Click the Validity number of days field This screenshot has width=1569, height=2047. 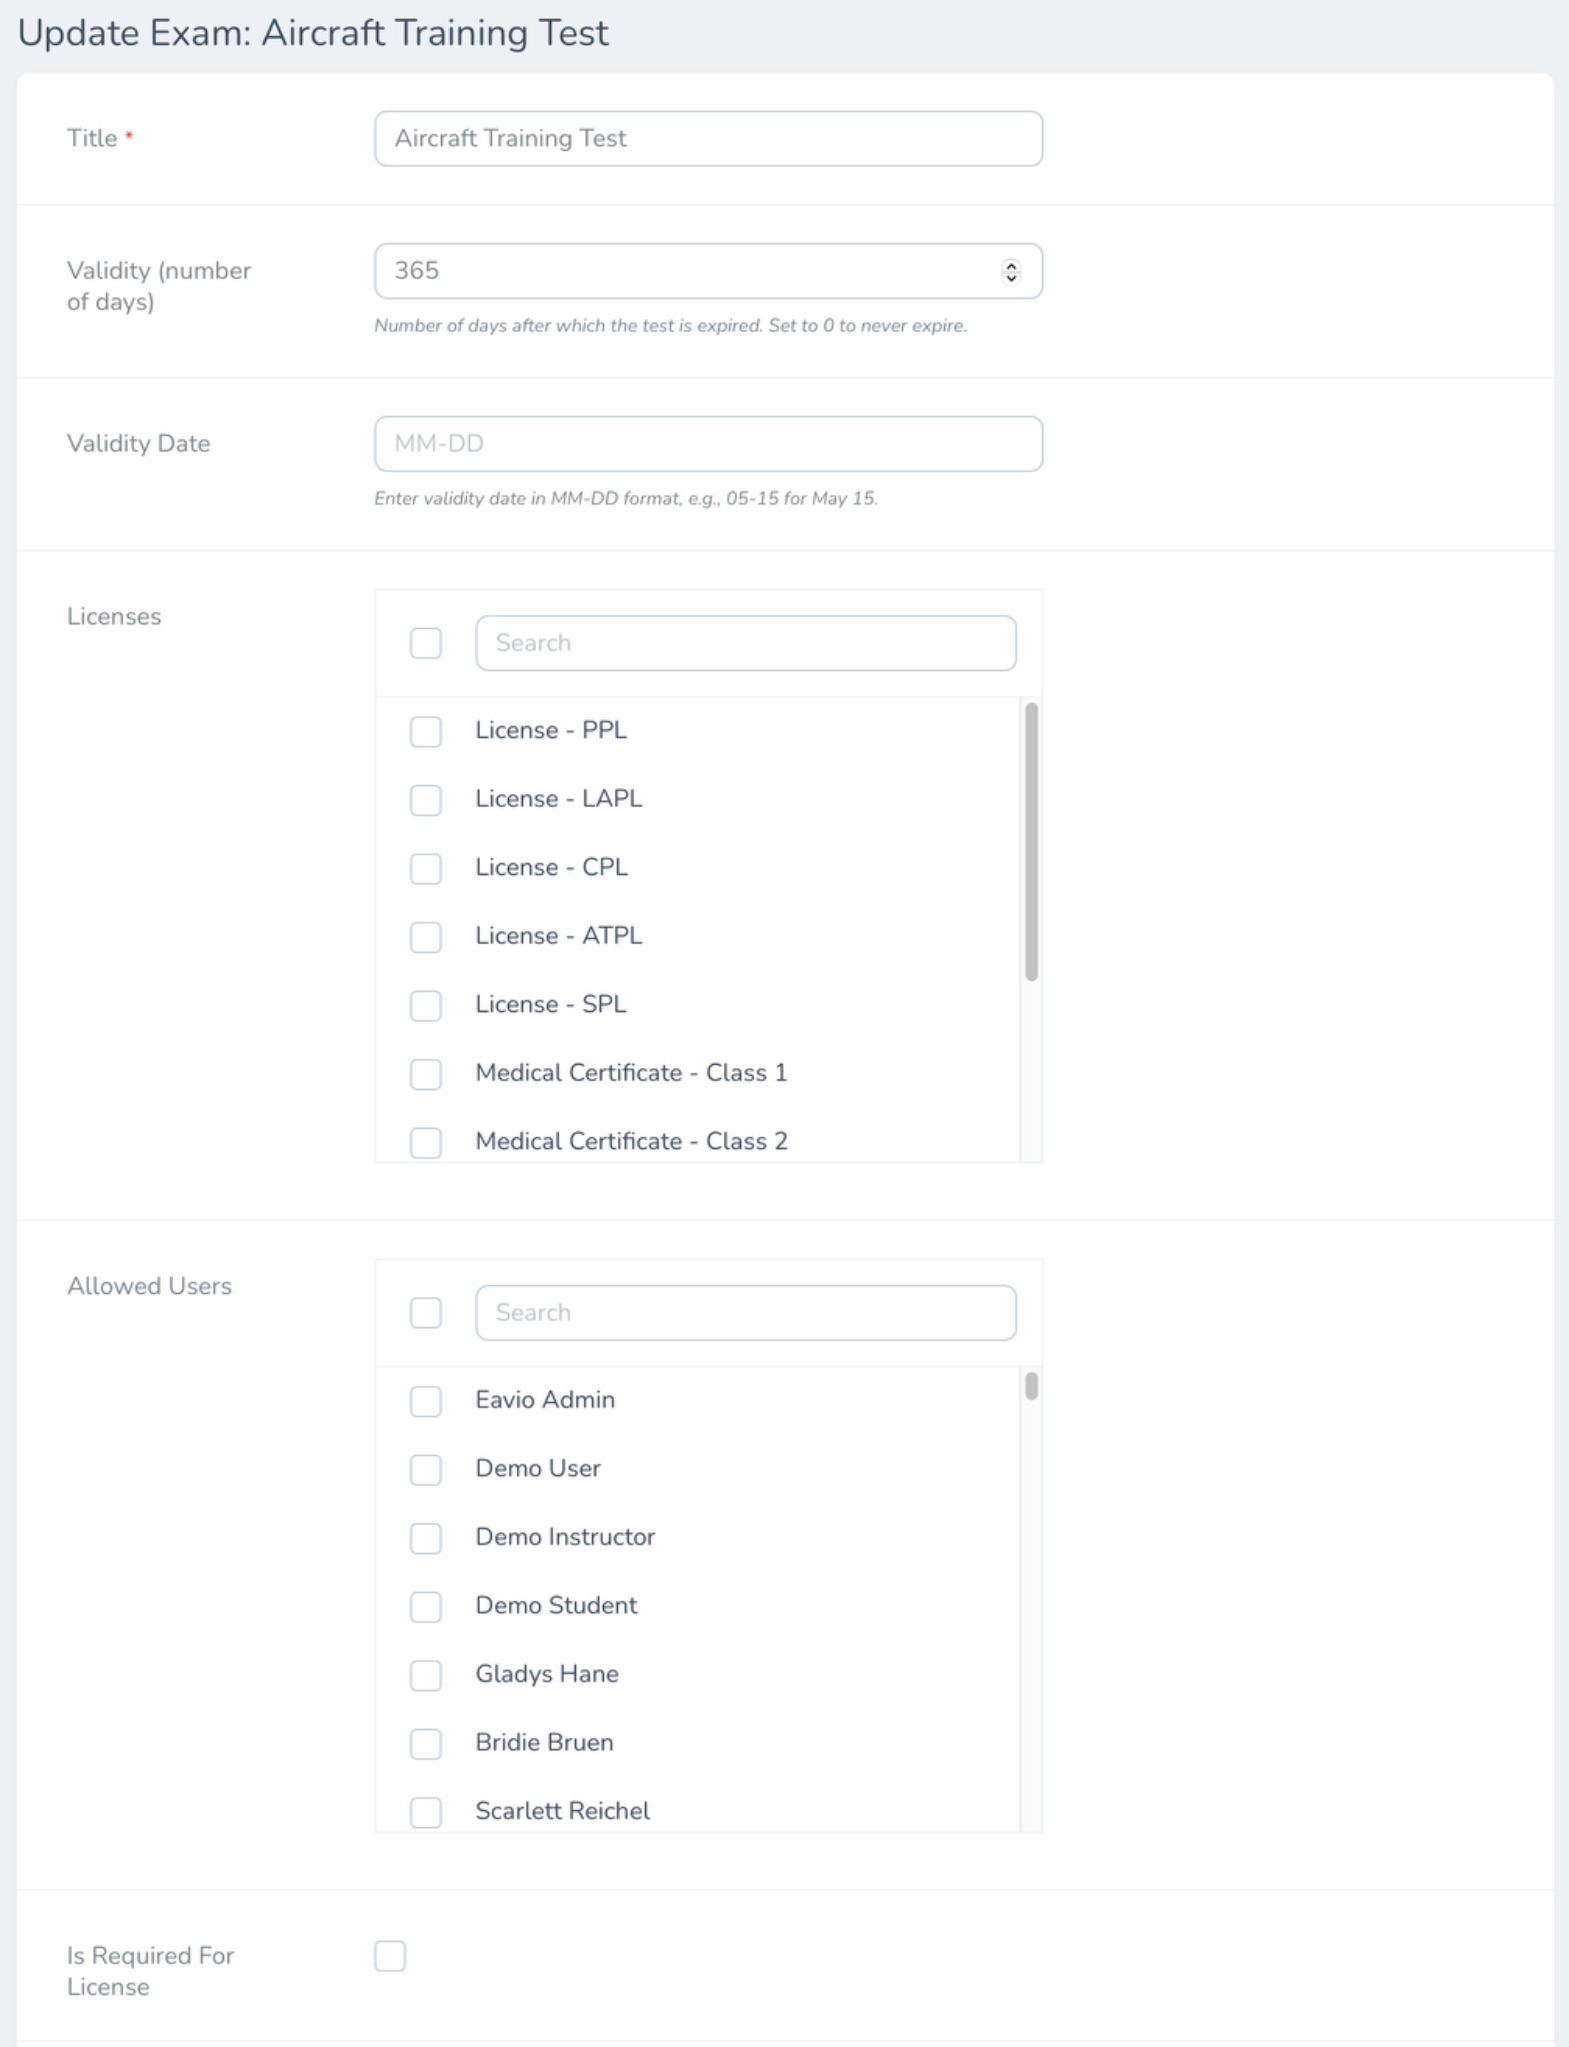coord(708,271)
